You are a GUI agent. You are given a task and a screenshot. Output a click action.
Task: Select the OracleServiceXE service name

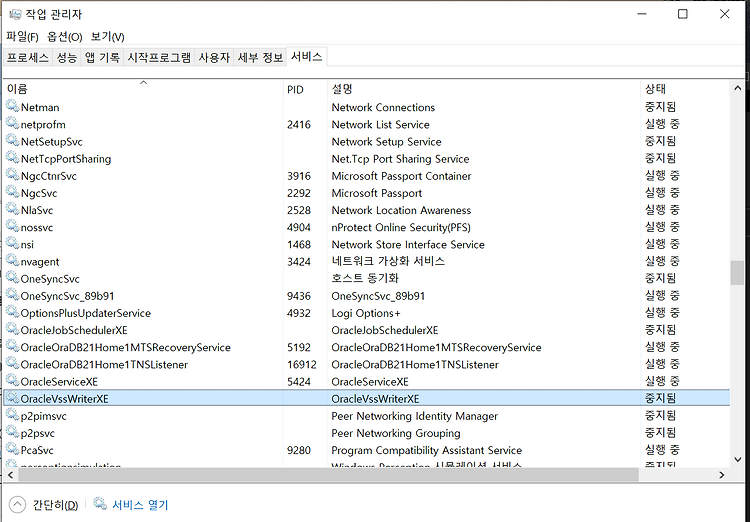[x=59, y=381]
